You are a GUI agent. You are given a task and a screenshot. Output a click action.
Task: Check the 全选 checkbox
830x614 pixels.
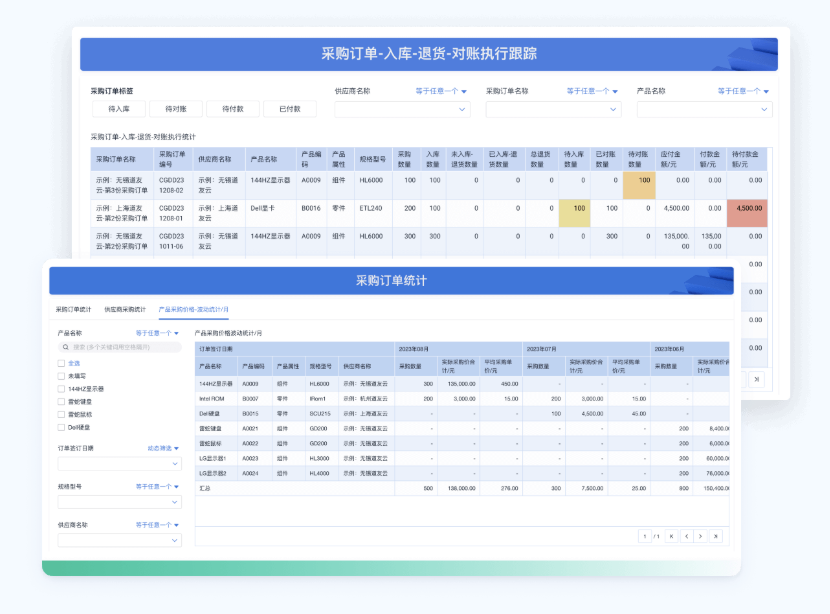(62, 363)
